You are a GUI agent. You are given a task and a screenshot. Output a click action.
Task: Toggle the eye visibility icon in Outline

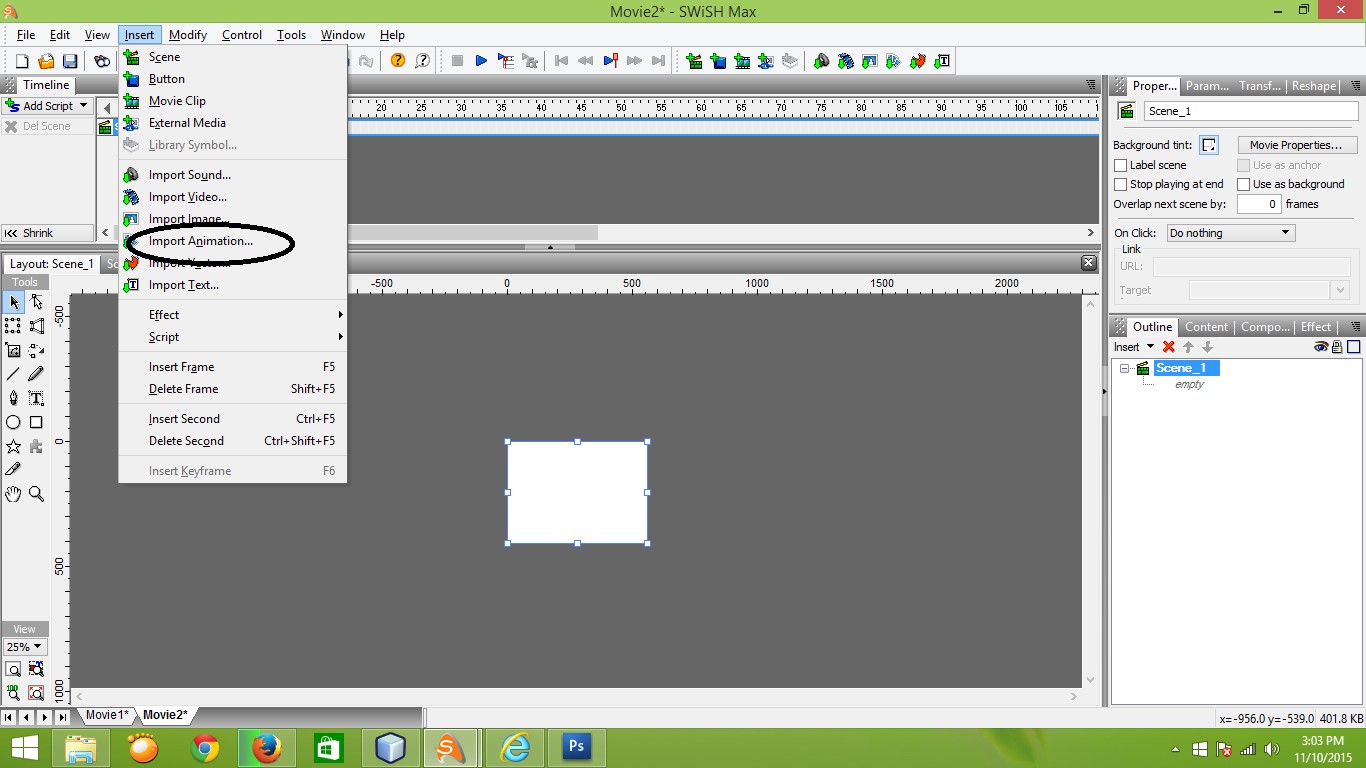click(x=1321, y=347)
